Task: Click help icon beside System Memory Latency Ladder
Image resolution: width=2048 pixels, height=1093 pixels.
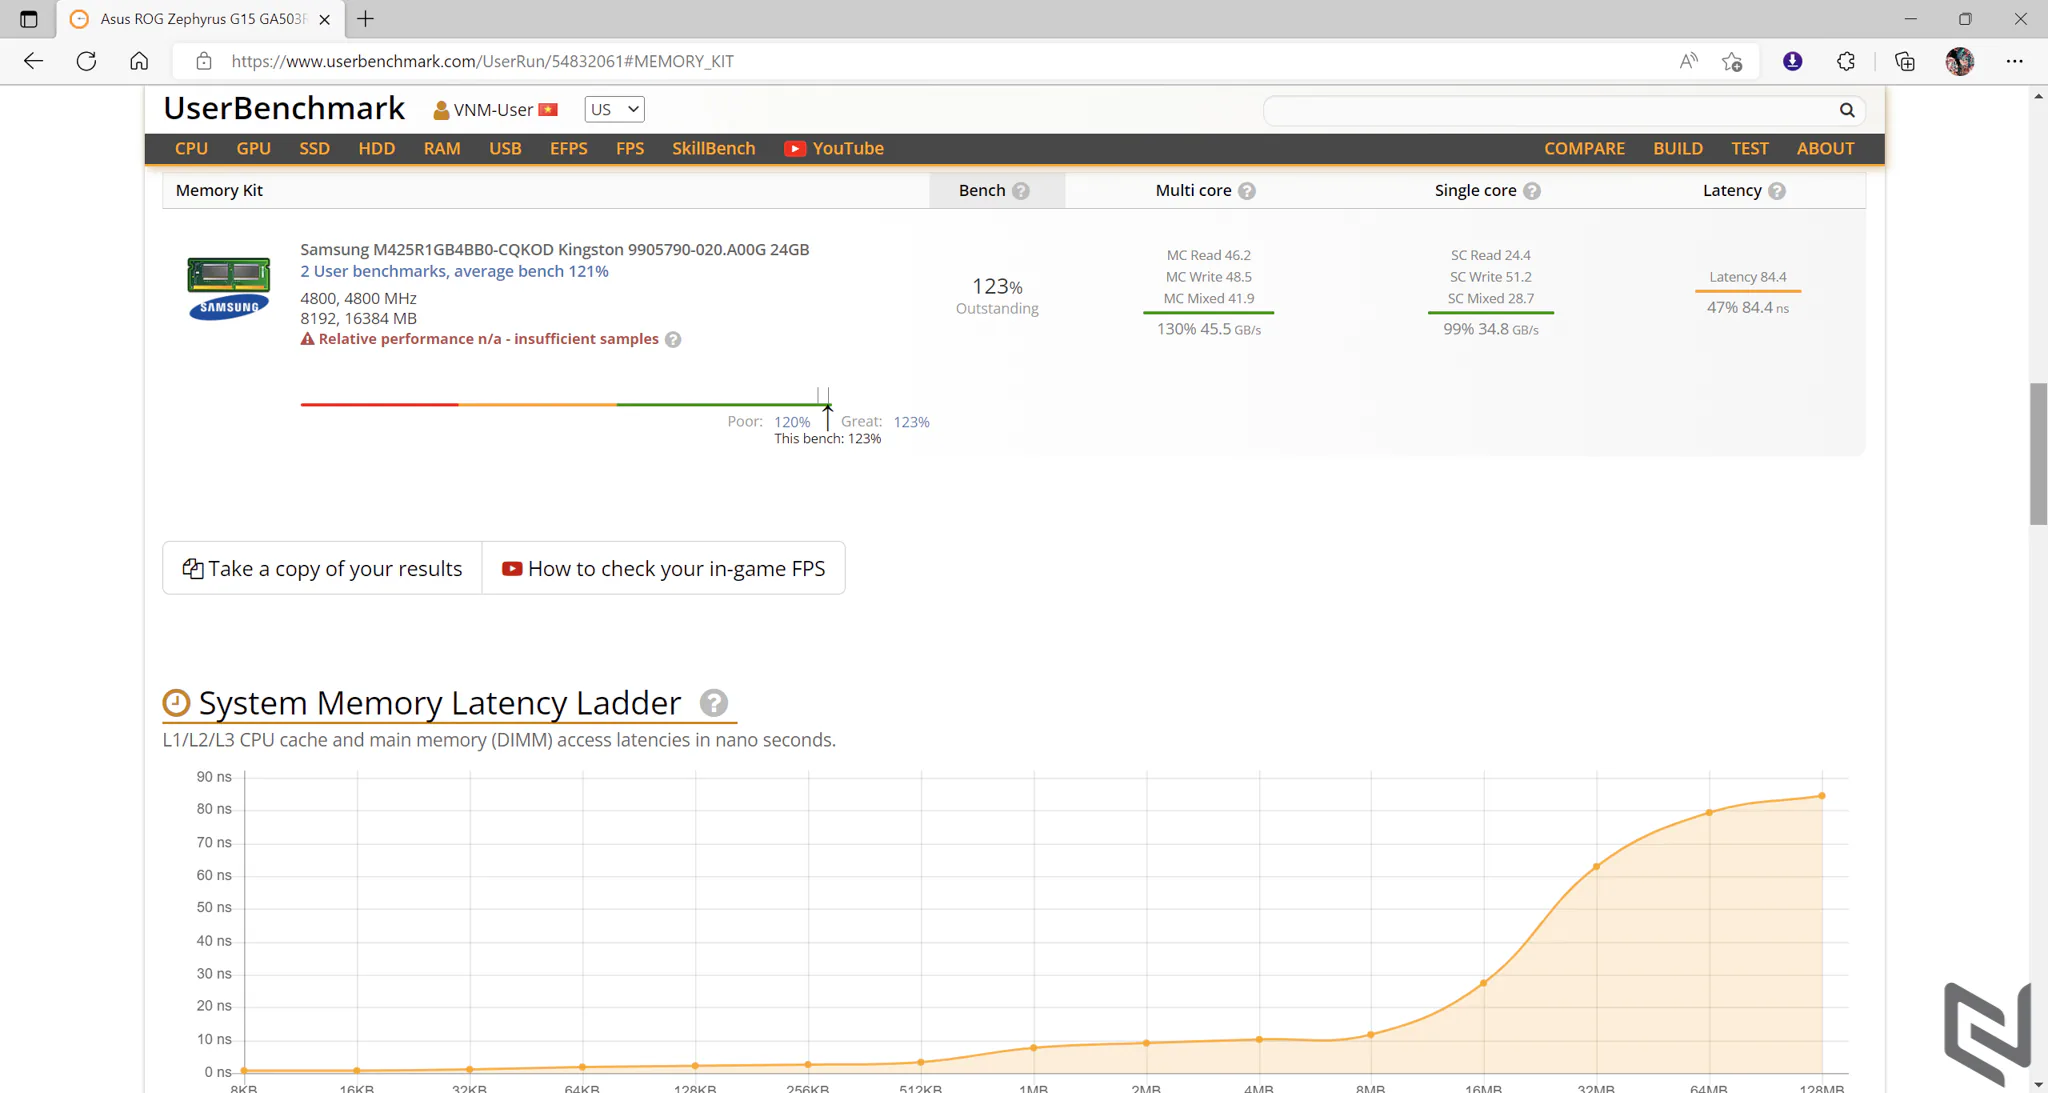Action: coord(714,703)
